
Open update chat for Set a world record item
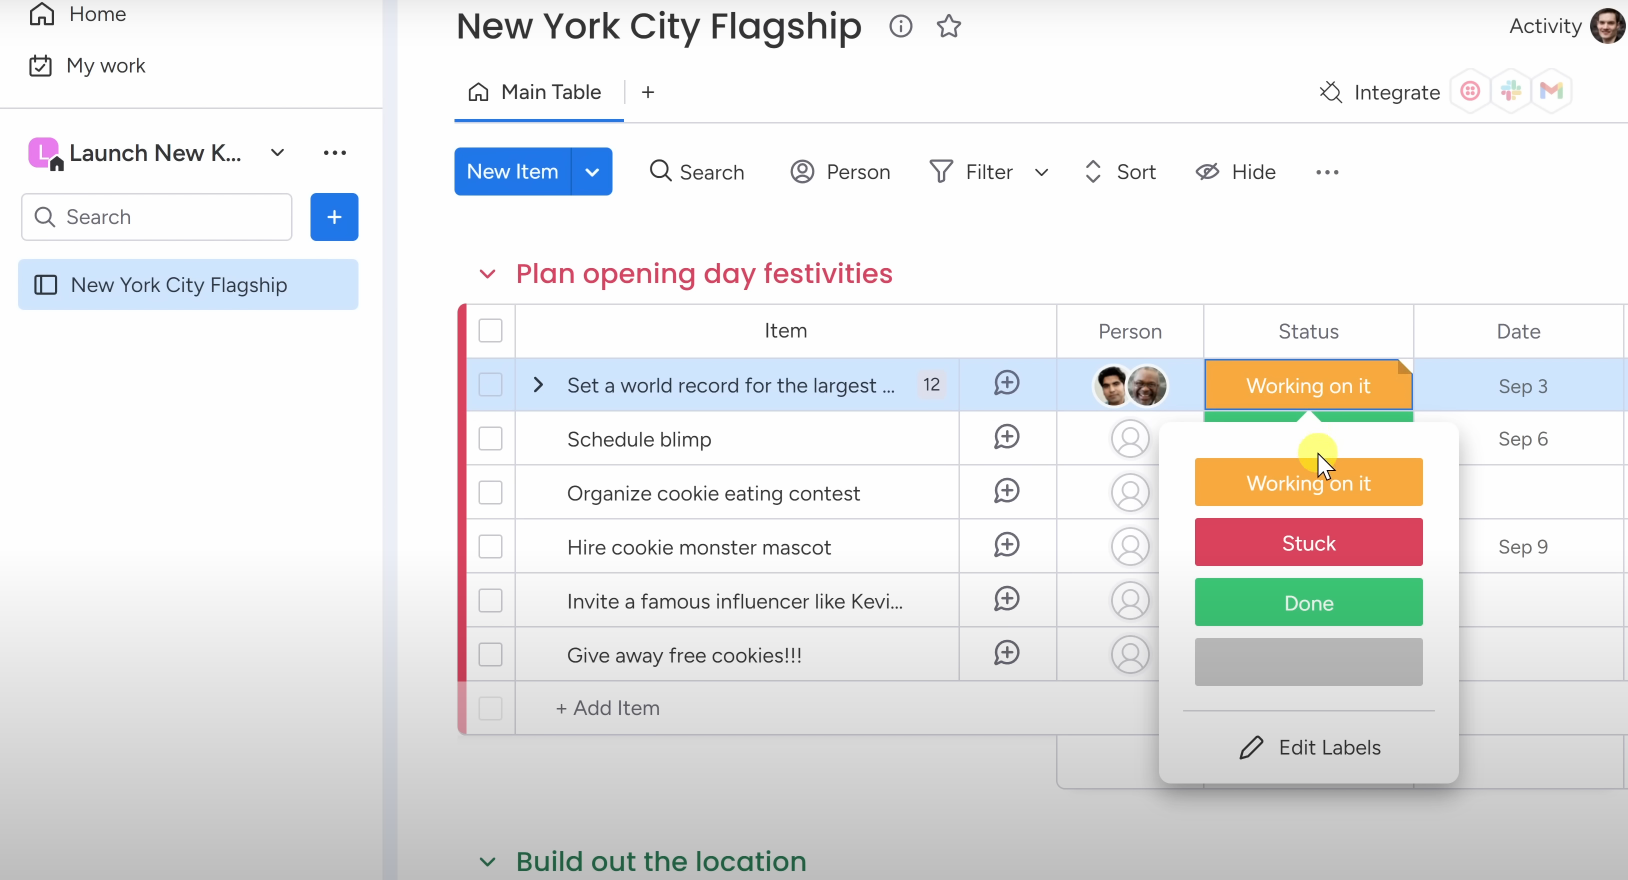point(1007,383)
